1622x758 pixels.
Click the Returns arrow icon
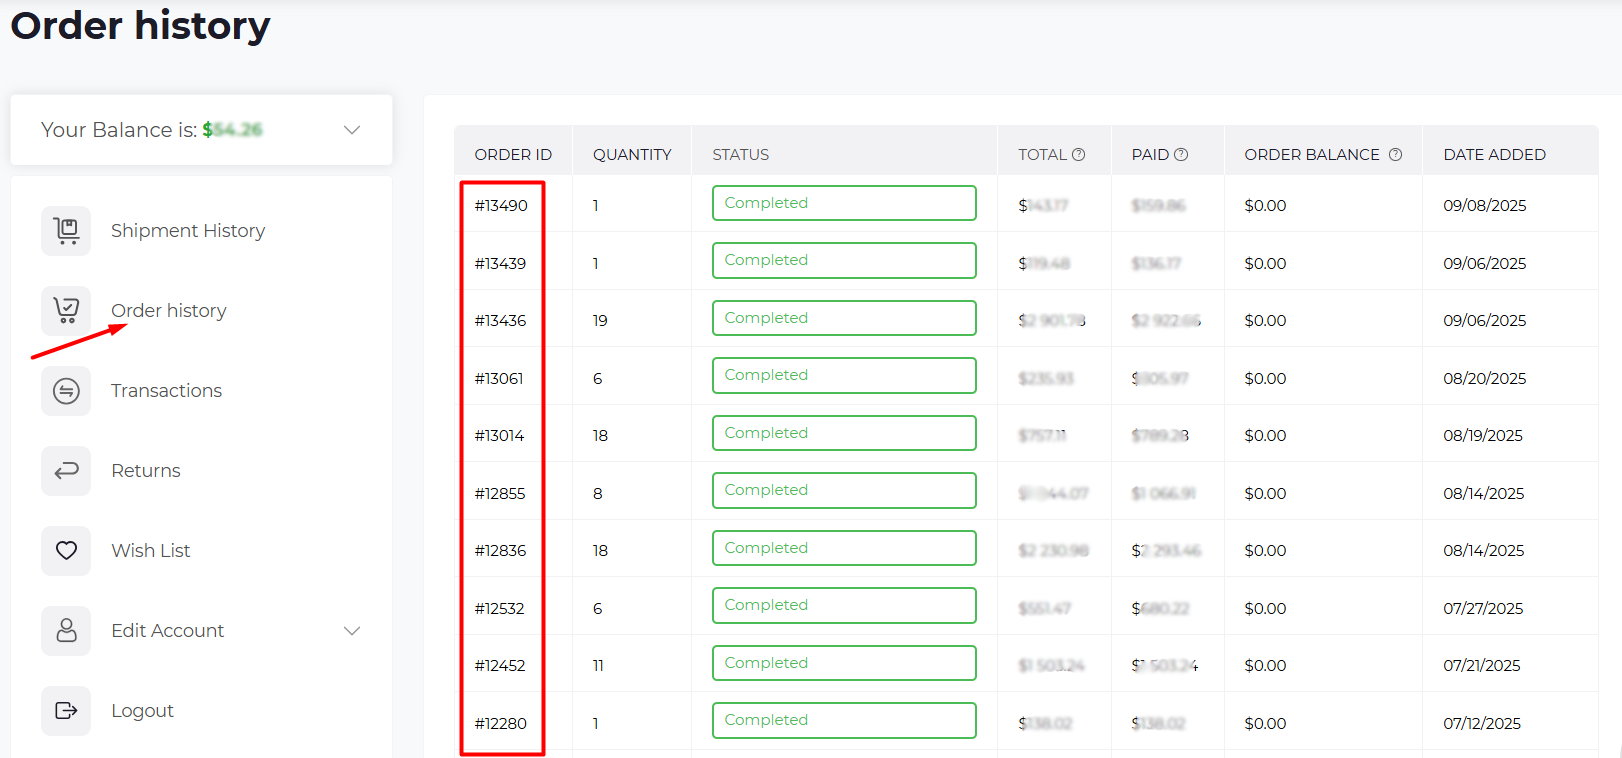coord(66,471)
